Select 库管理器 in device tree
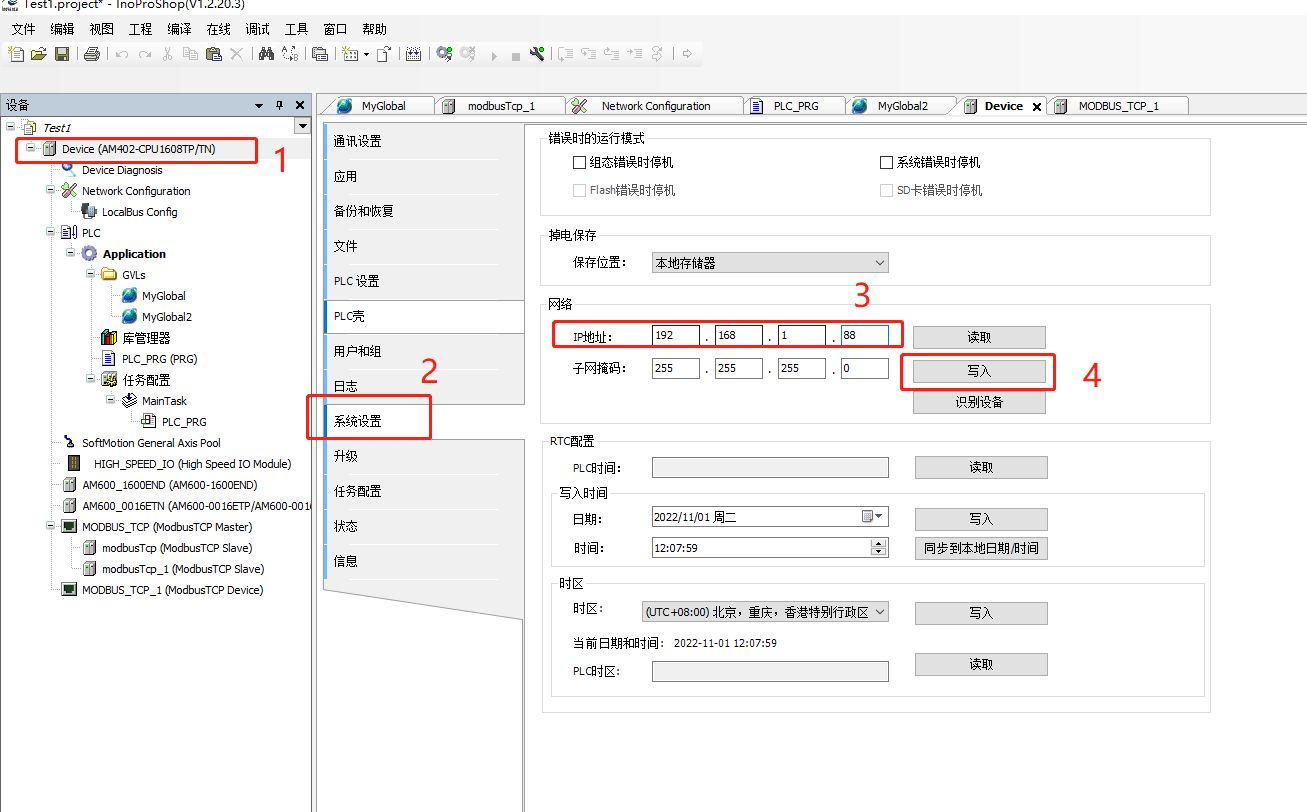The width and height of the screenshot is (1307, 812). [x=146, y=338]
